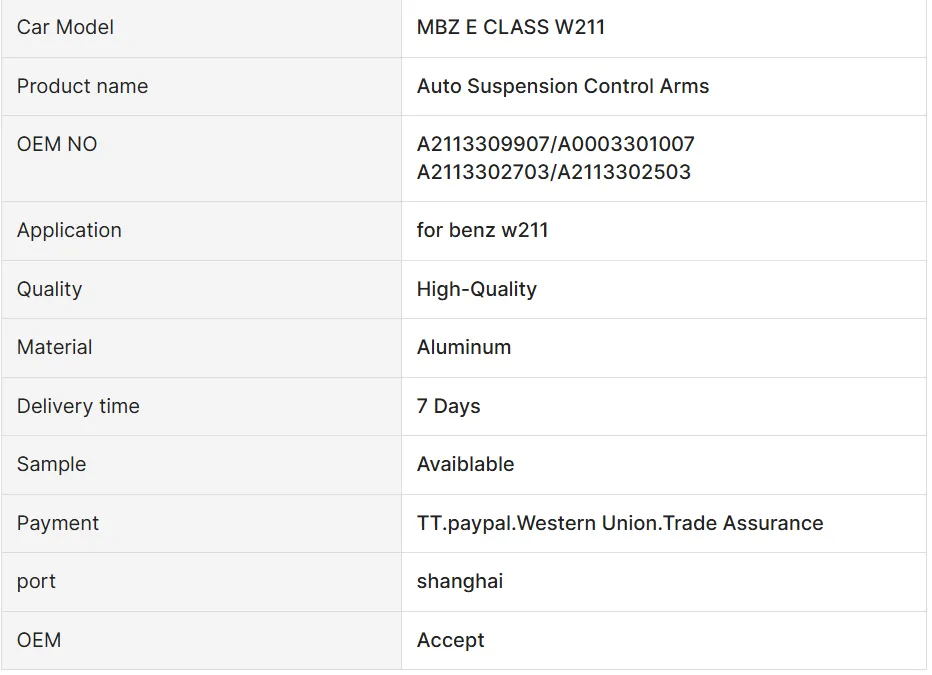Click the "Quality" label cell
Viewport: 932px width, 675px height.
click(x=49, y=289)
